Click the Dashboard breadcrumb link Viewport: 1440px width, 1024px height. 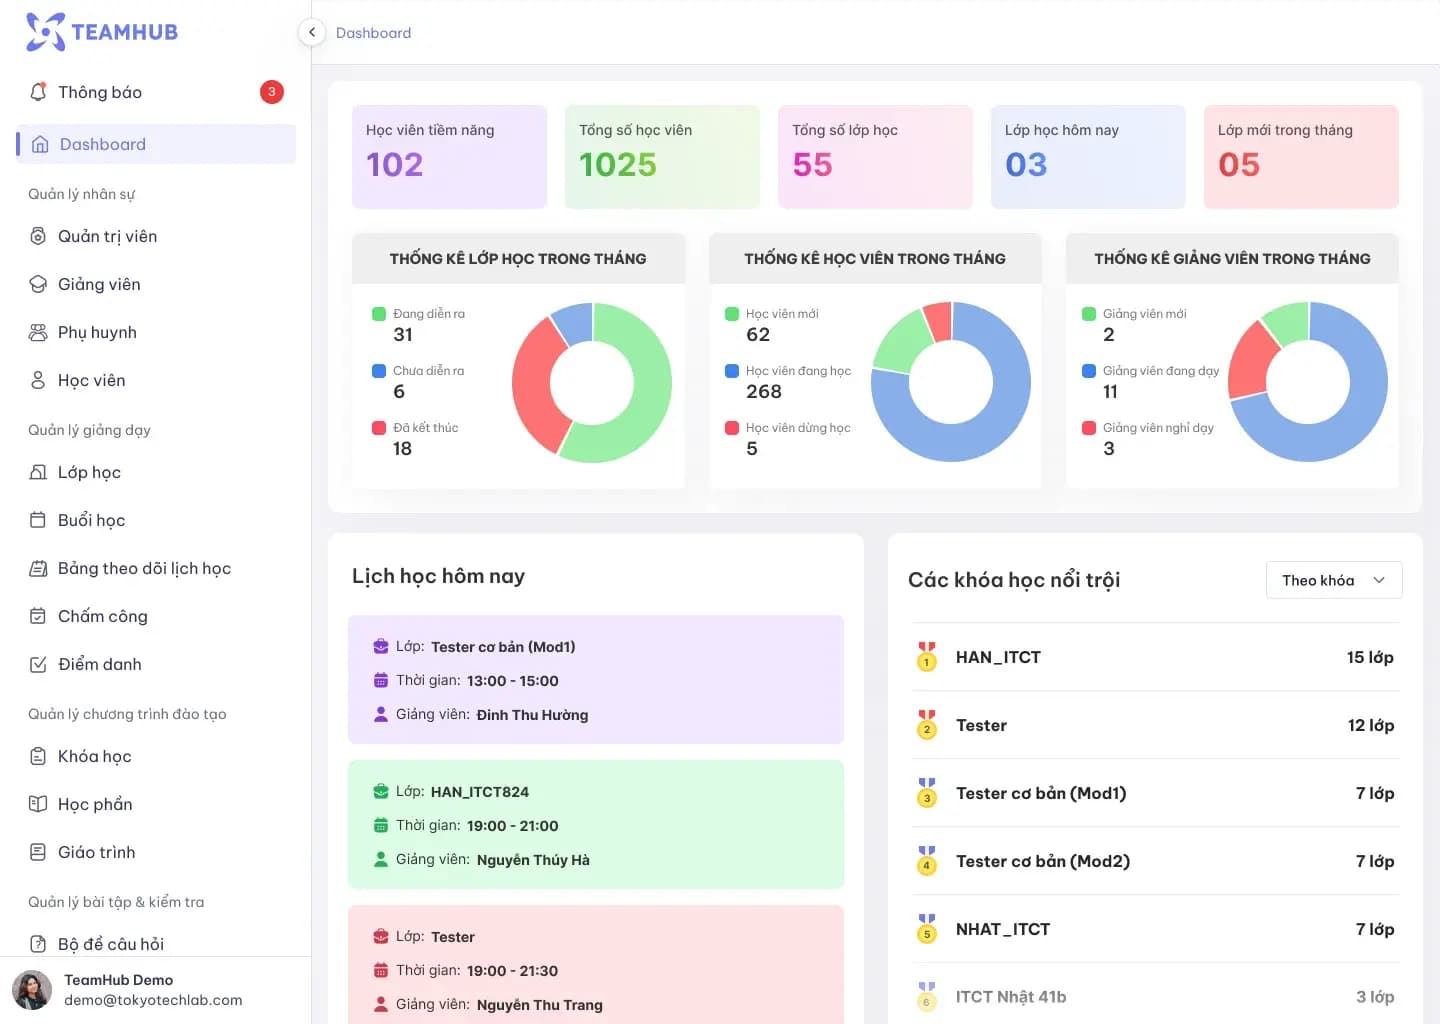pos(373,33)
